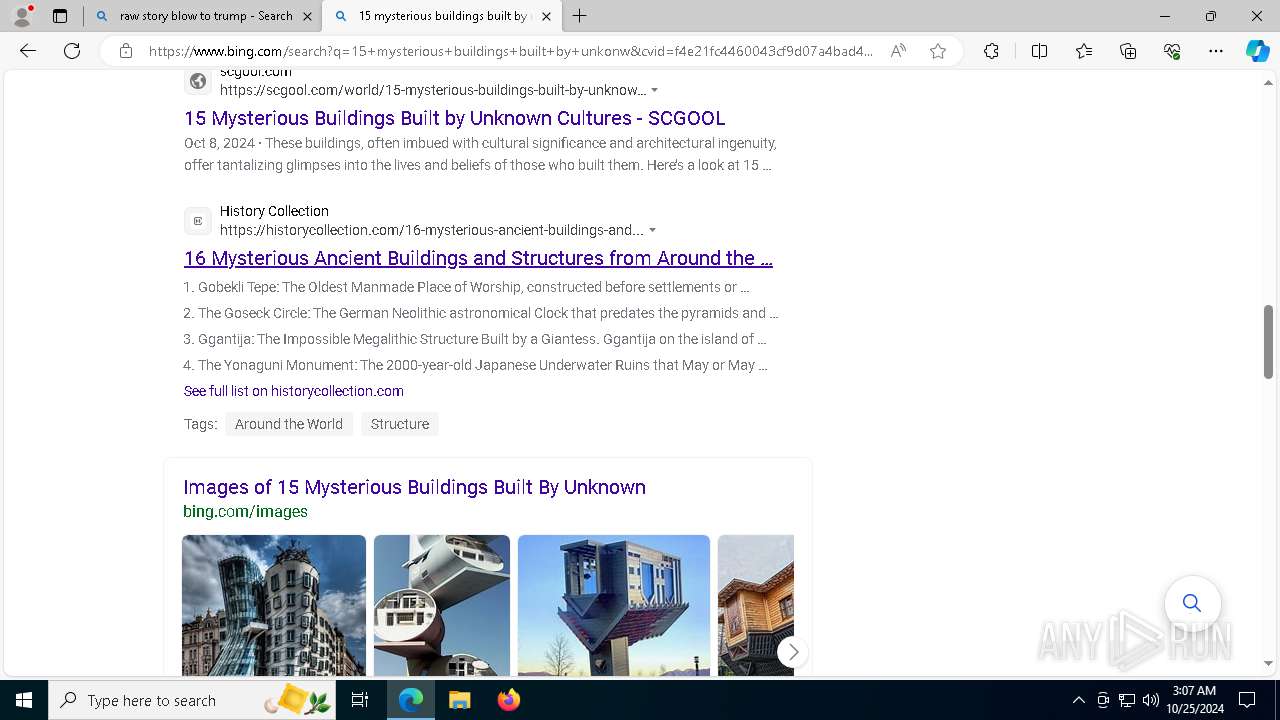This screenshot has height=720, width=1280.
Task: Open '16 Mysterious Ancient Buildings and Structures' result
Action: (478, 258)
